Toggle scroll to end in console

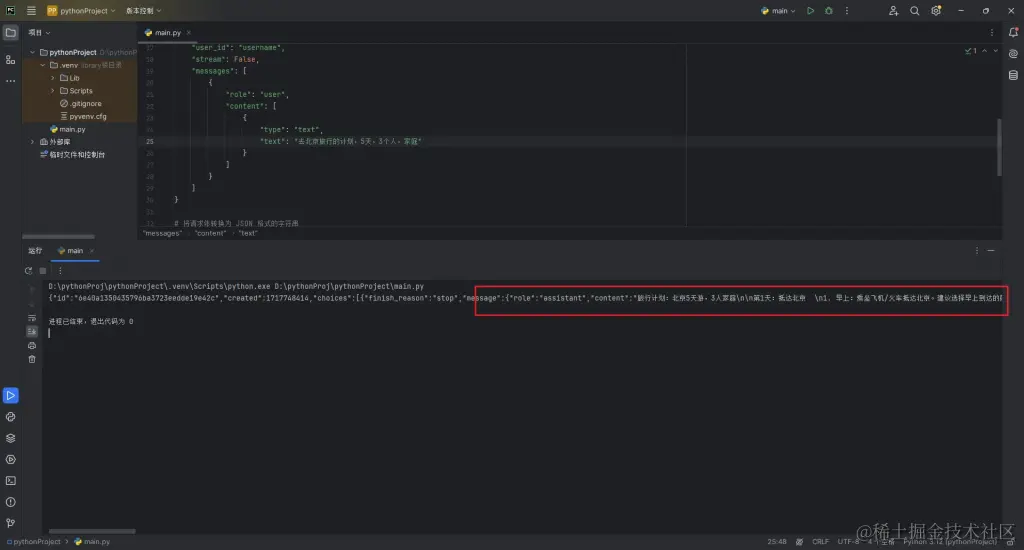pyautogui.click(x=31, y=331)
